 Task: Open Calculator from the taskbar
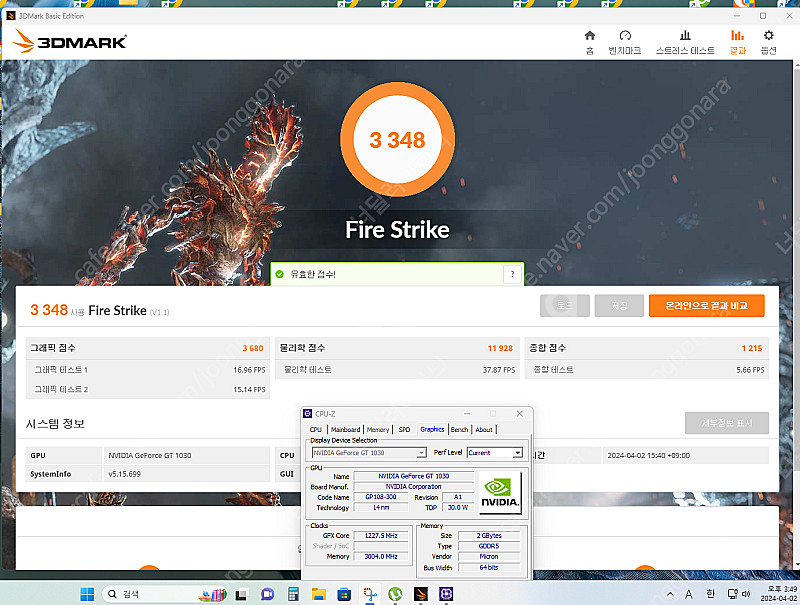pos(293,594)
